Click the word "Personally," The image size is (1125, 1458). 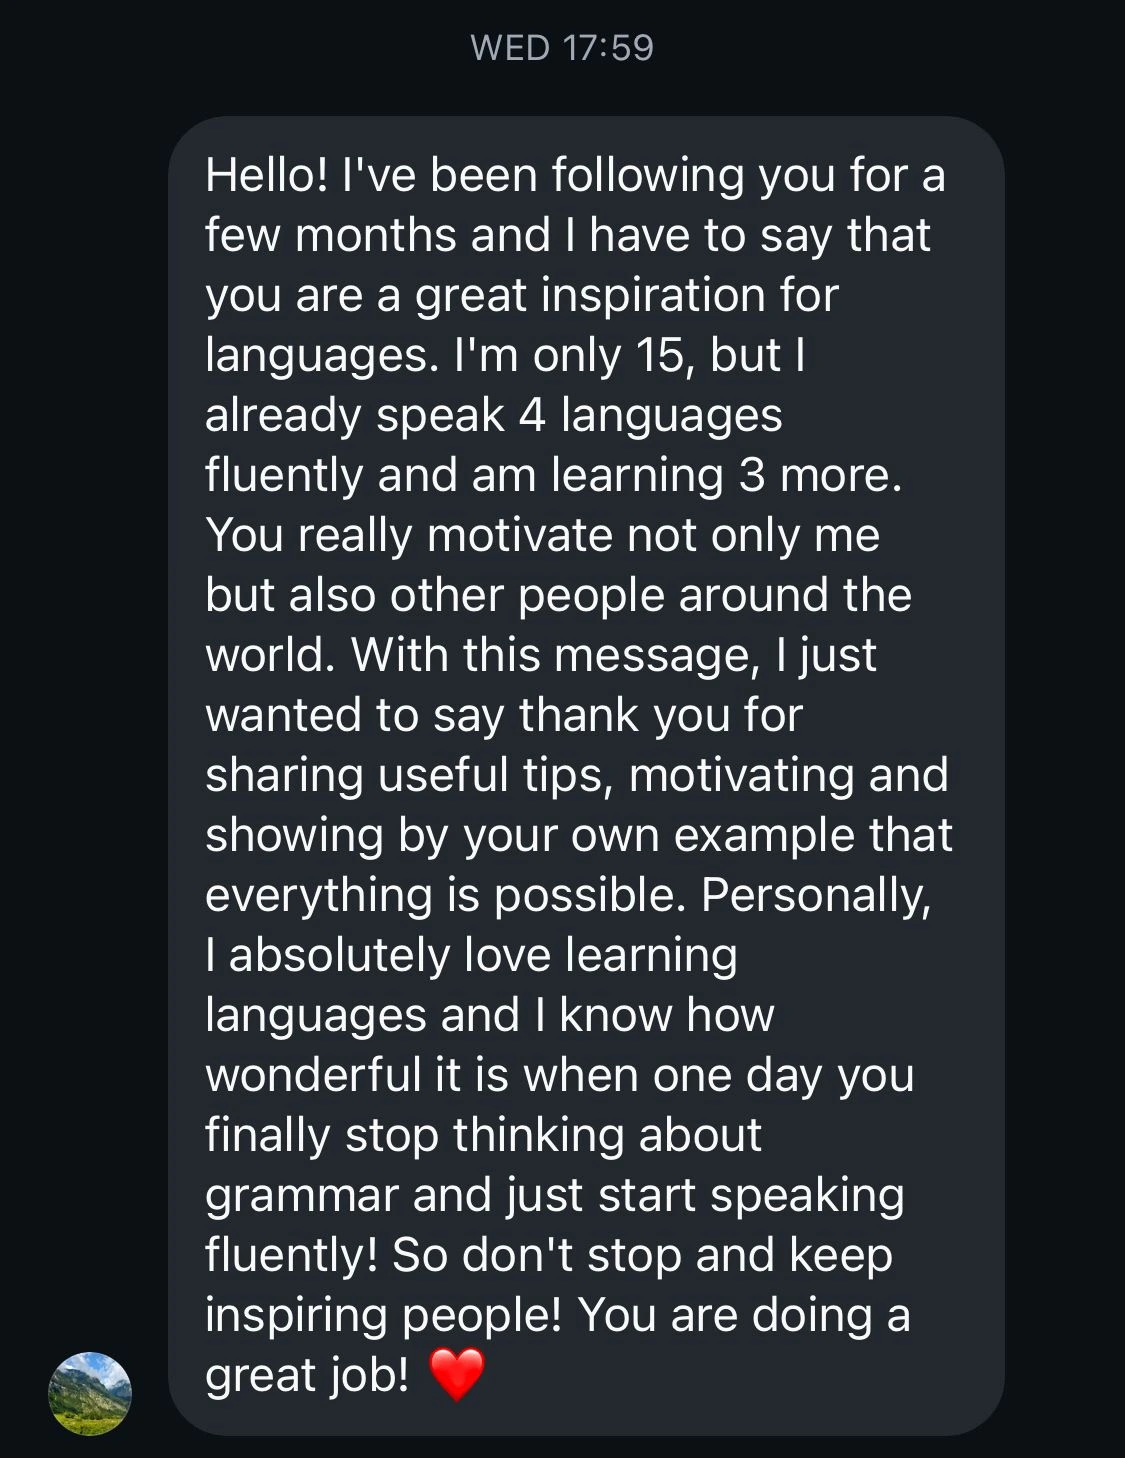pyautogui.click(x=816, y=895)
